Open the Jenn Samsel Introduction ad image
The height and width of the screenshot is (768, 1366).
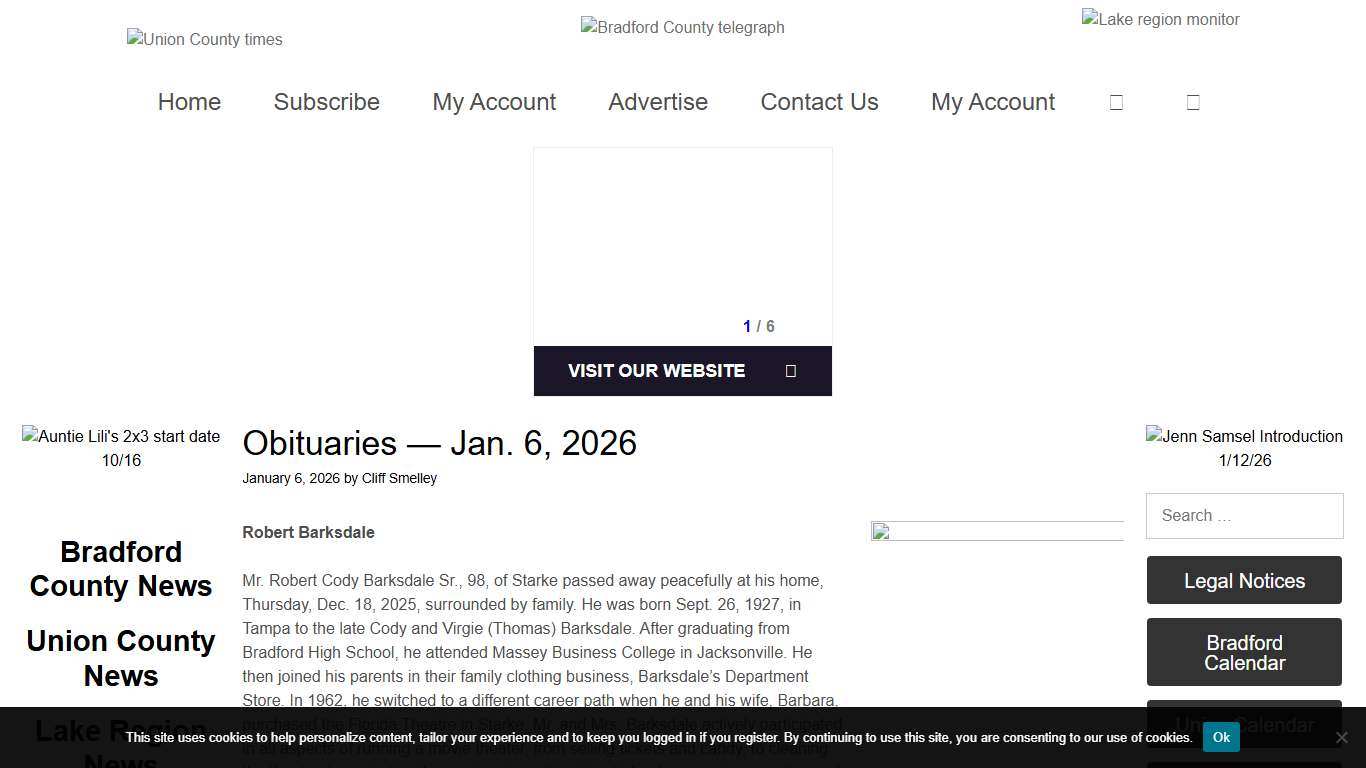coord(1244,448)
